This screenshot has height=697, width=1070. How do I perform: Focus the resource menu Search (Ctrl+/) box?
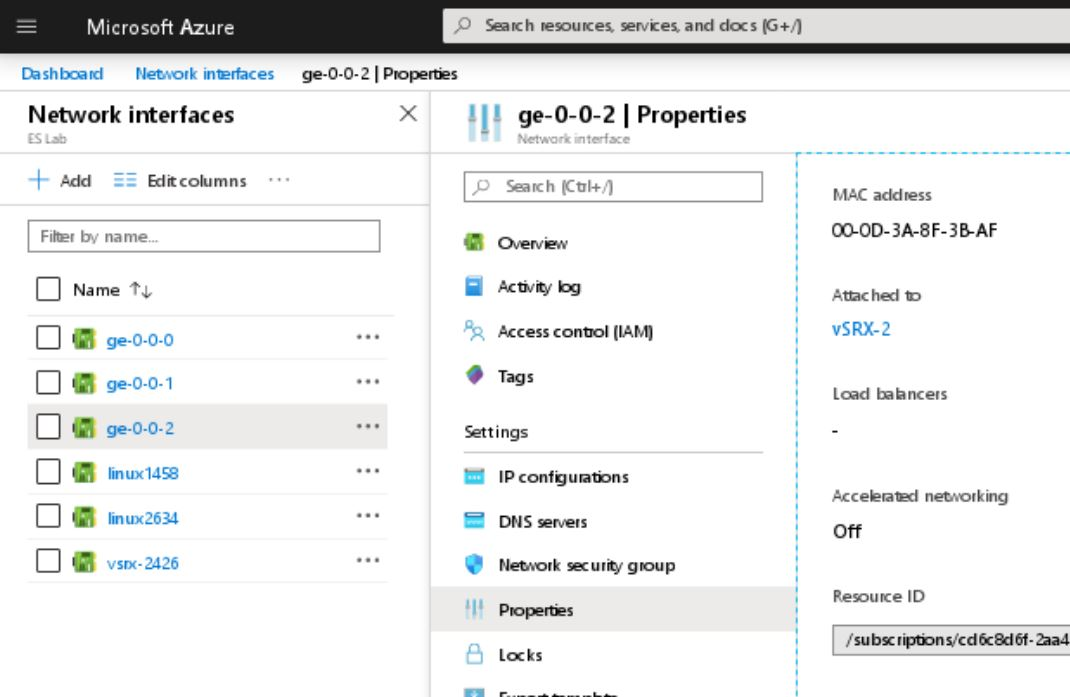point(613,186)
